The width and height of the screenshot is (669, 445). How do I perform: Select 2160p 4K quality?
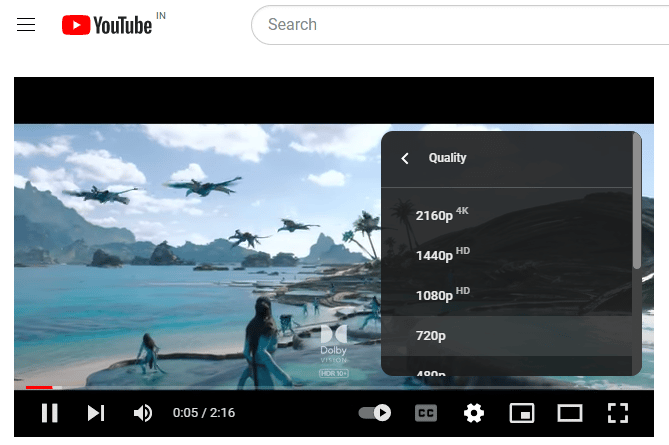(506, 215)
